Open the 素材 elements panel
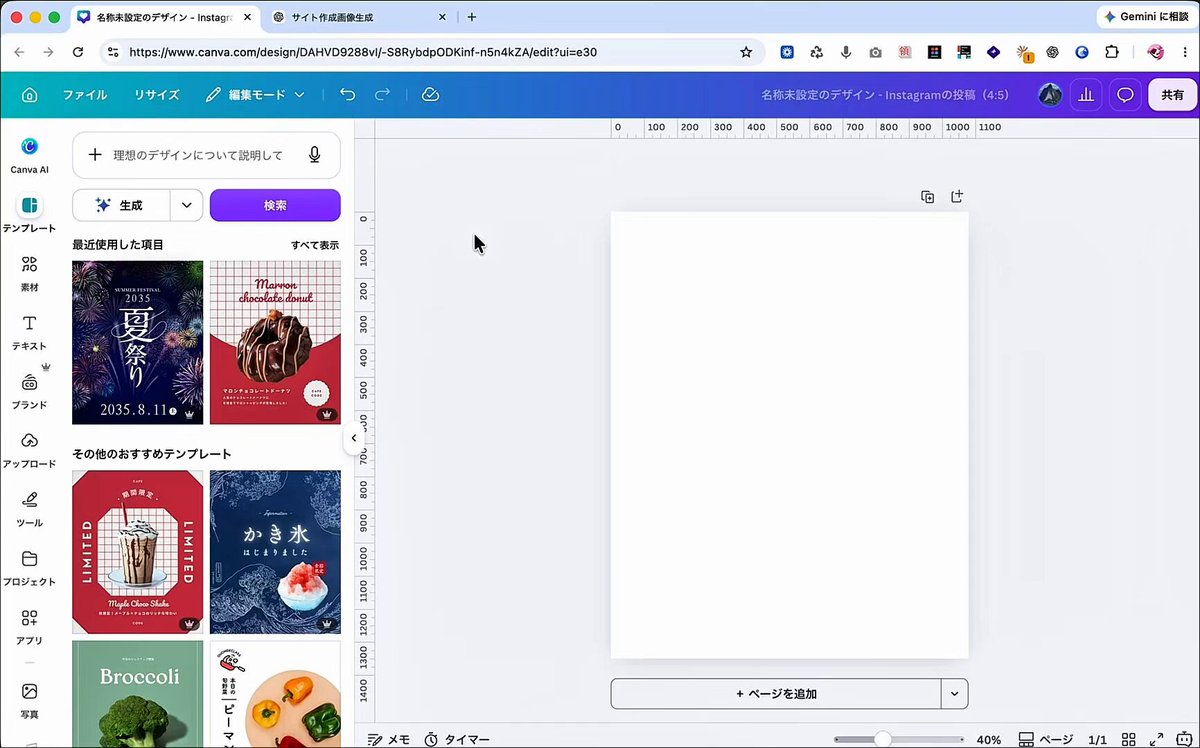The image size is (1200, 748). pyautogui.click(x=30, y=272)
